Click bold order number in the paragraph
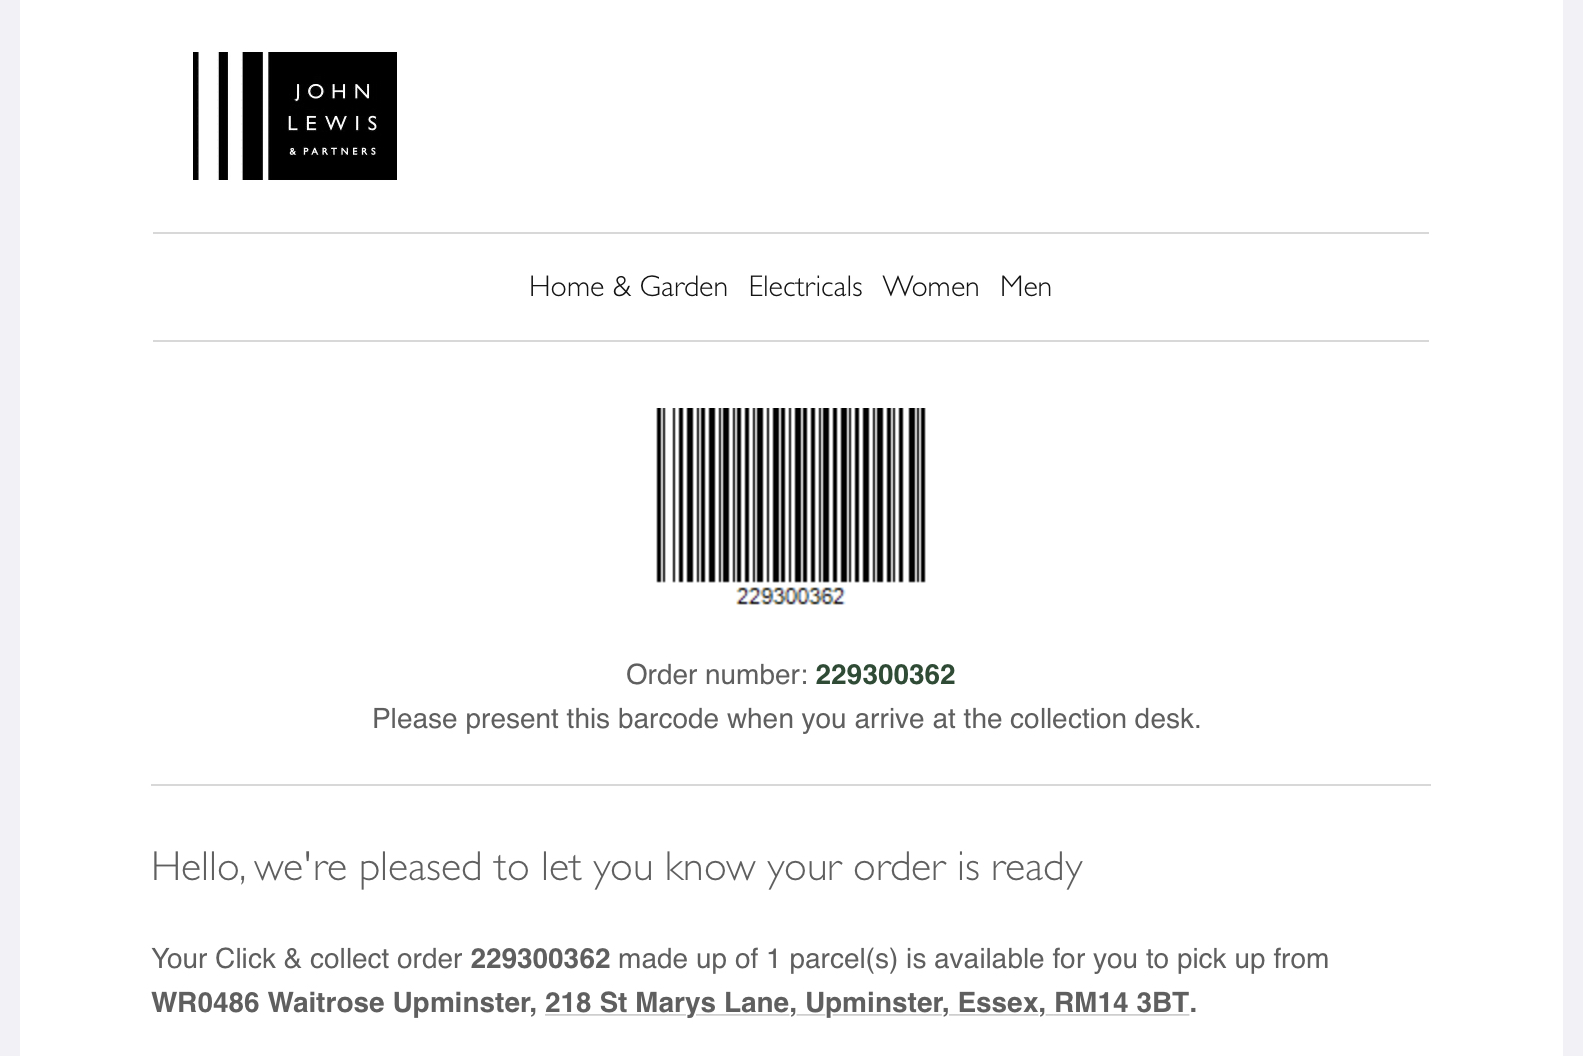This screenshot has height=1056, width=1583. 540,959
